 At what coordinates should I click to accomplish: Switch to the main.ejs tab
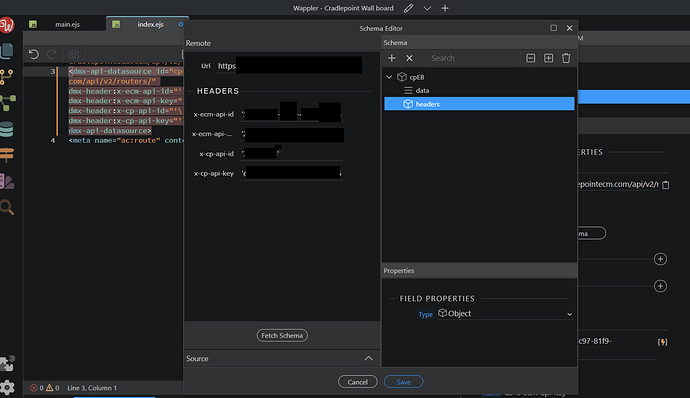tap(67, 24)
